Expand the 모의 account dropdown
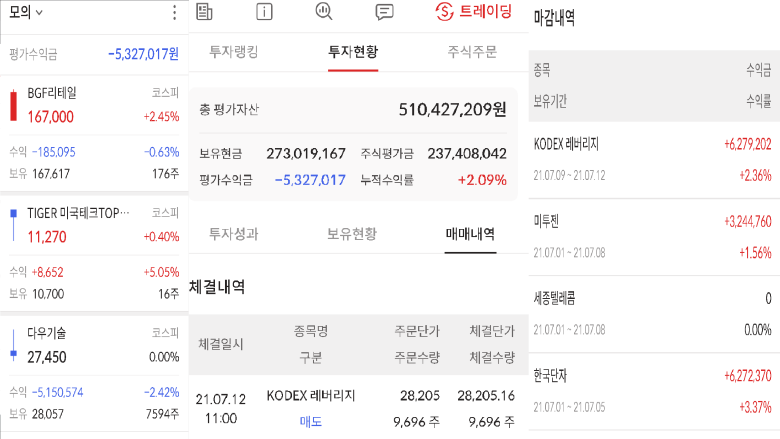Screen dimensions: 780x439 click(x=26, y=12)
